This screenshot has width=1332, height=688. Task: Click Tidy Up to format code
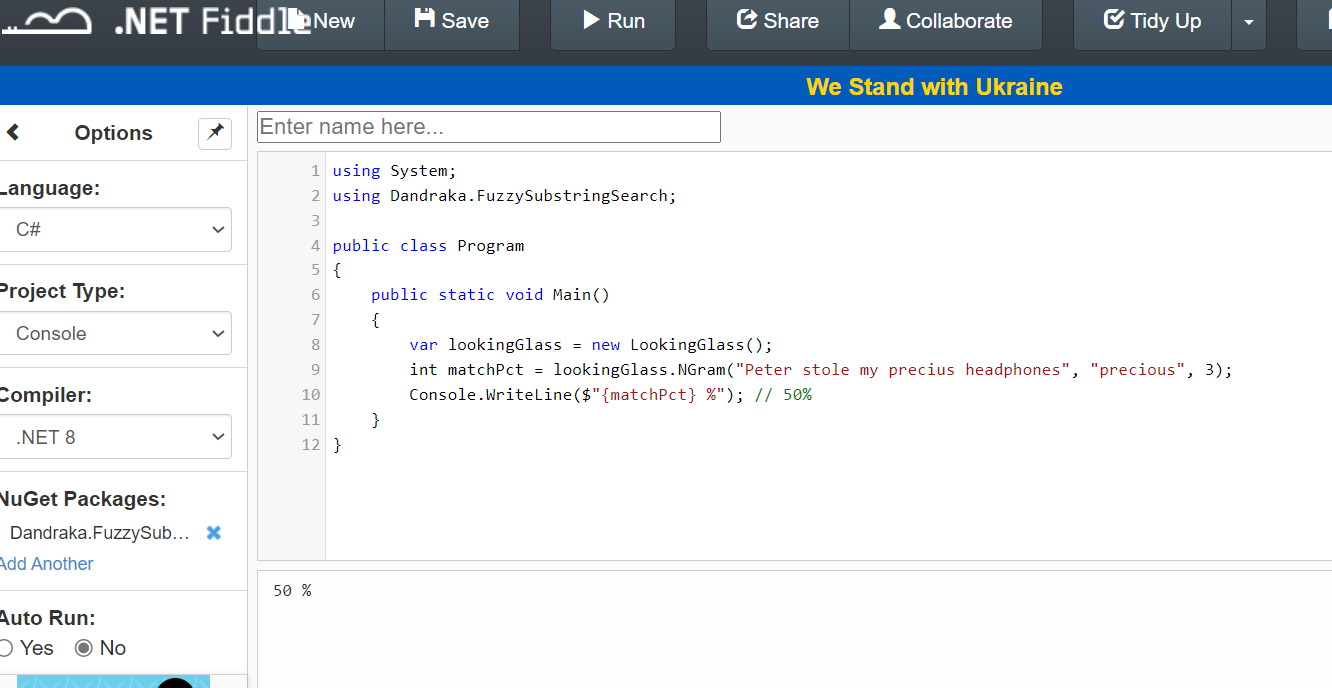pyautogui.click(x=1152, y=21)
